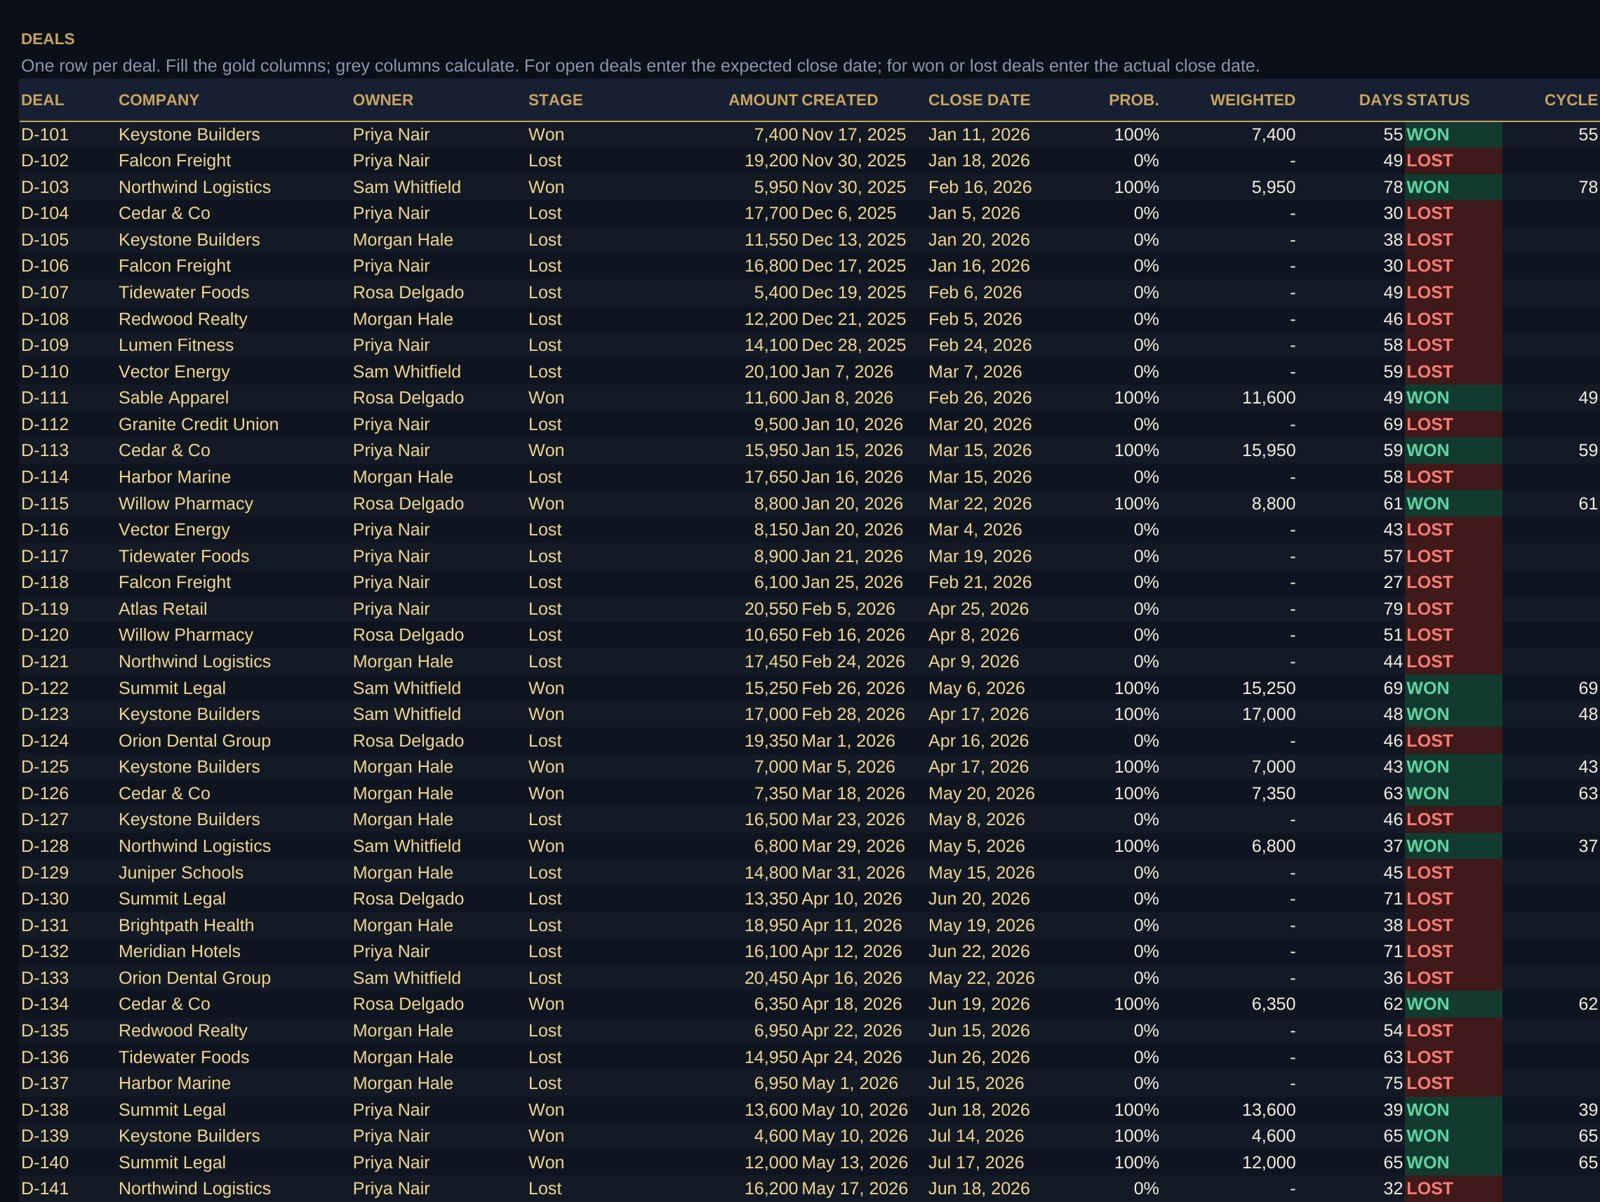Select amount 20,550 in row D-119
This screenshot has height=1202, width=1600.
[771, 609]
